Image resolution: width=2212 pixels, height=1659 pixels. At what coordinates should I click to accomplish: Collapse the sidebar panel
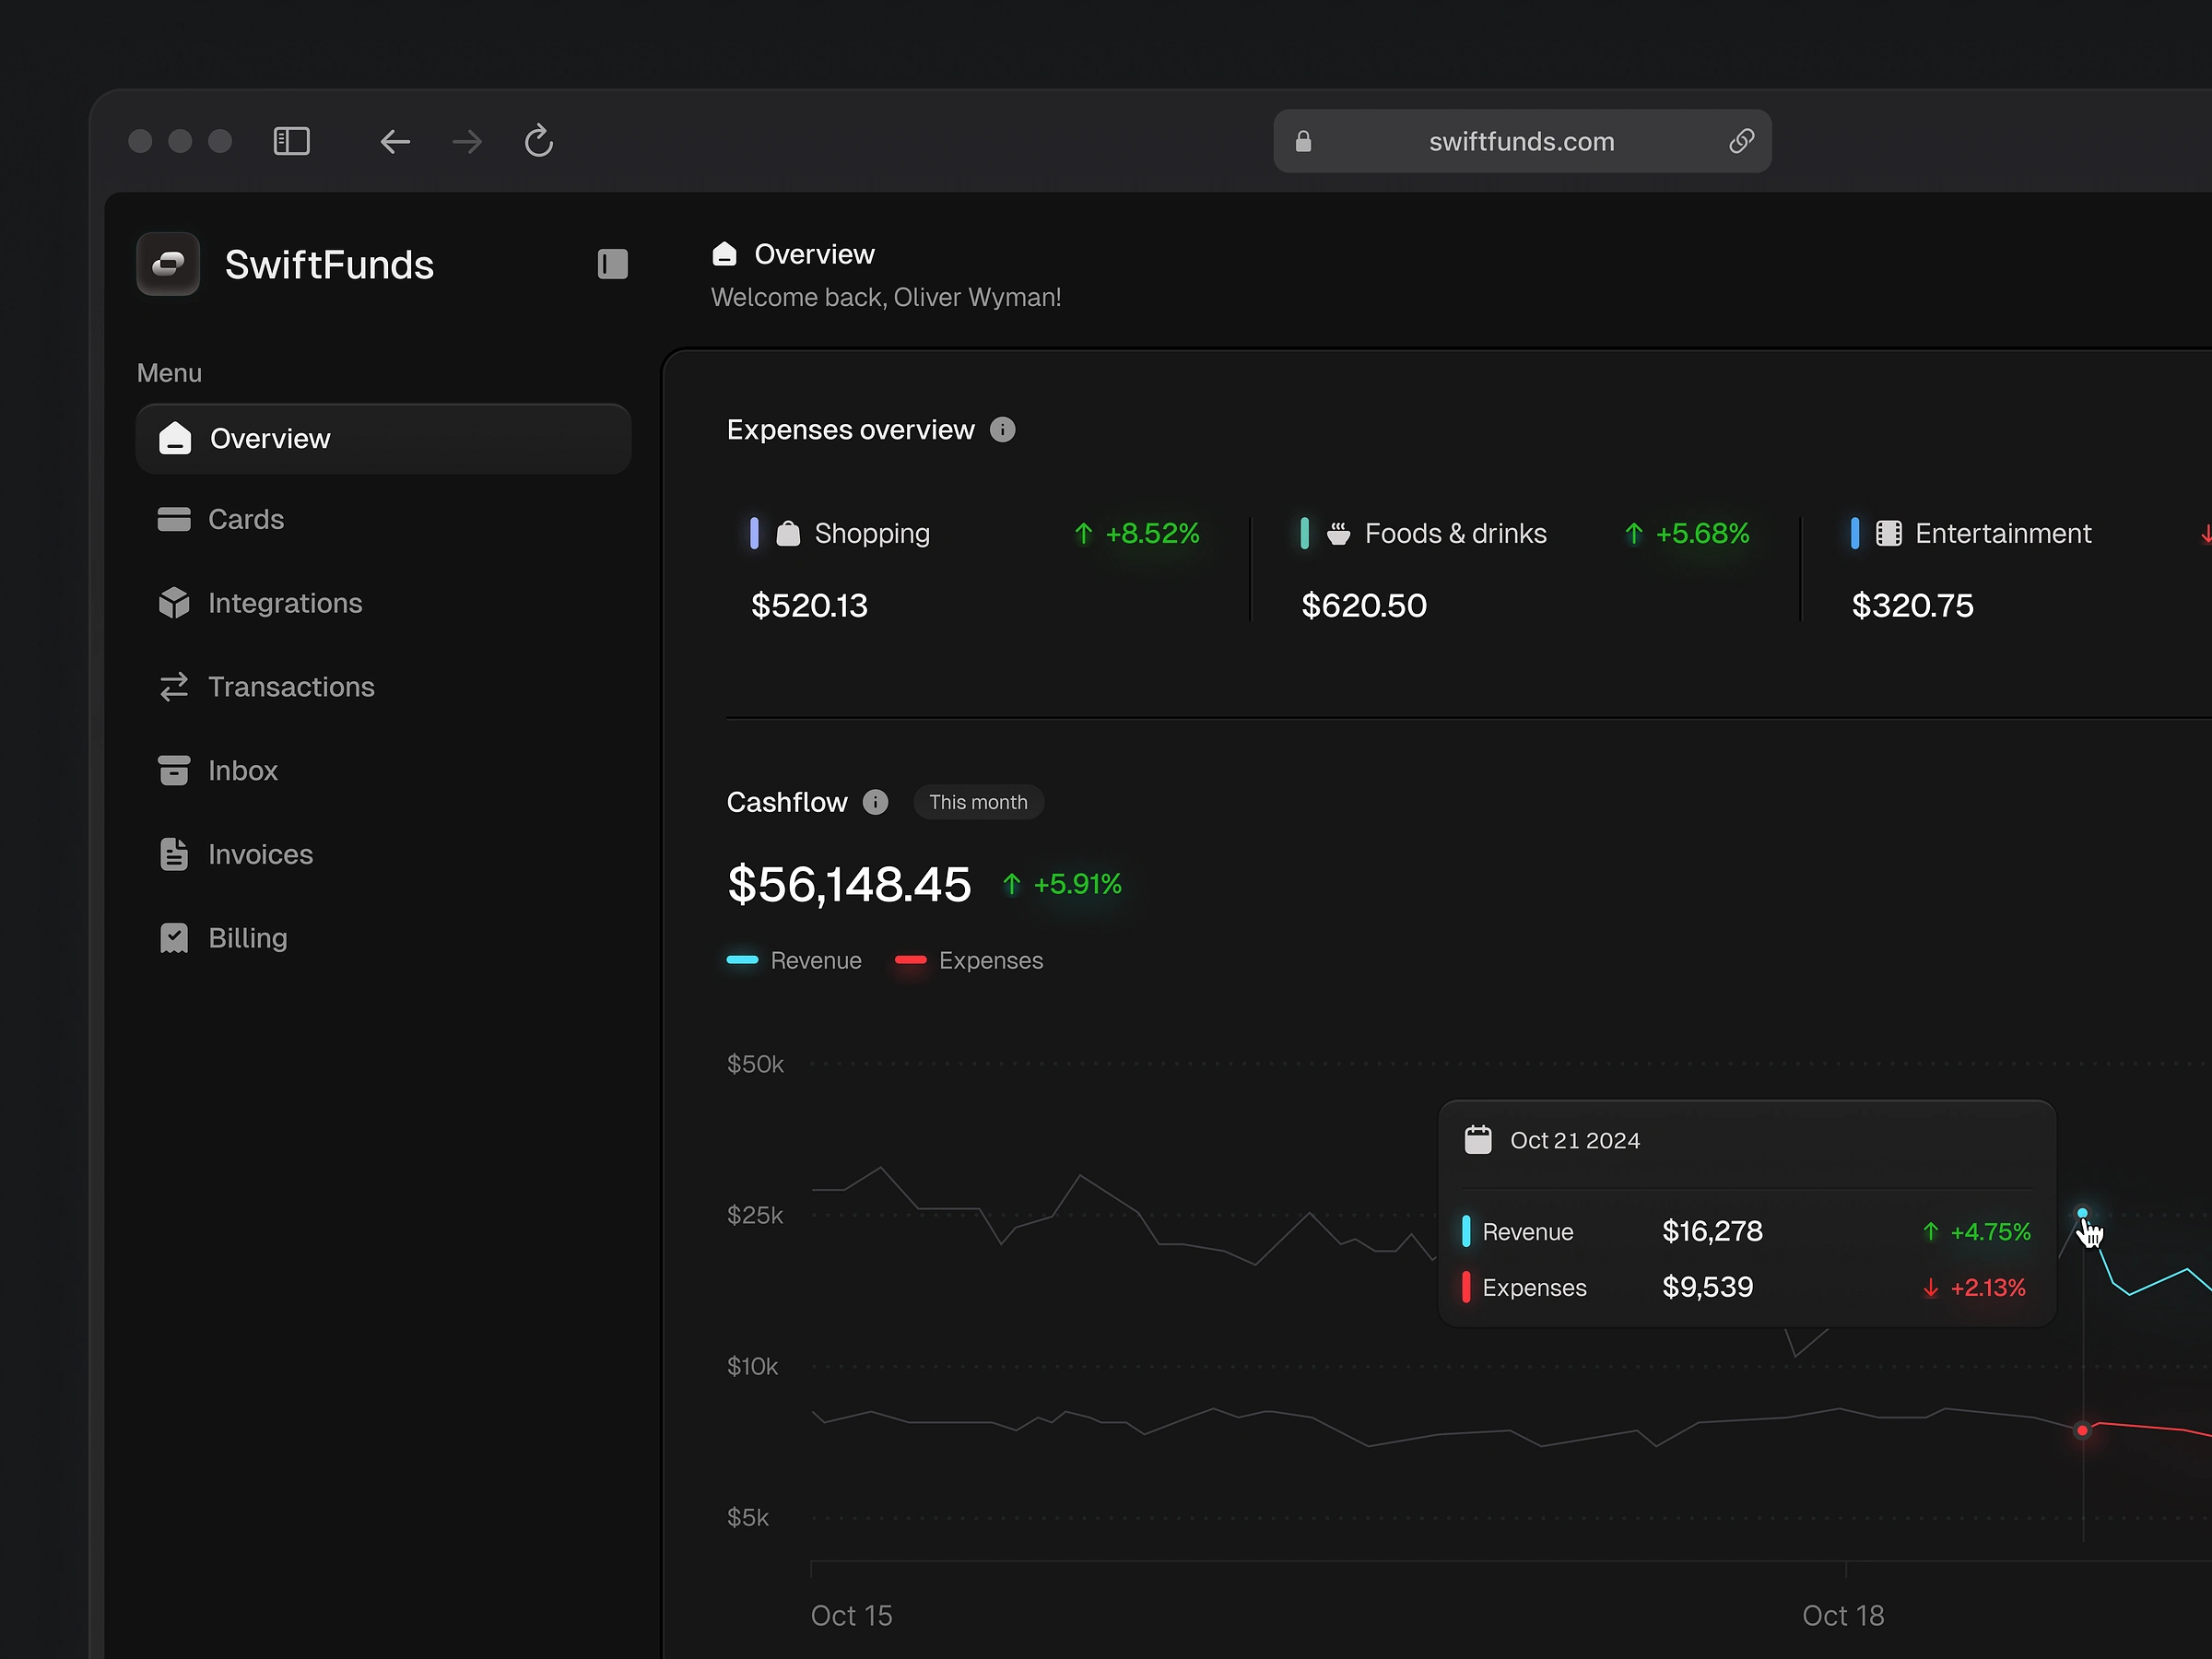pos(612,264)
